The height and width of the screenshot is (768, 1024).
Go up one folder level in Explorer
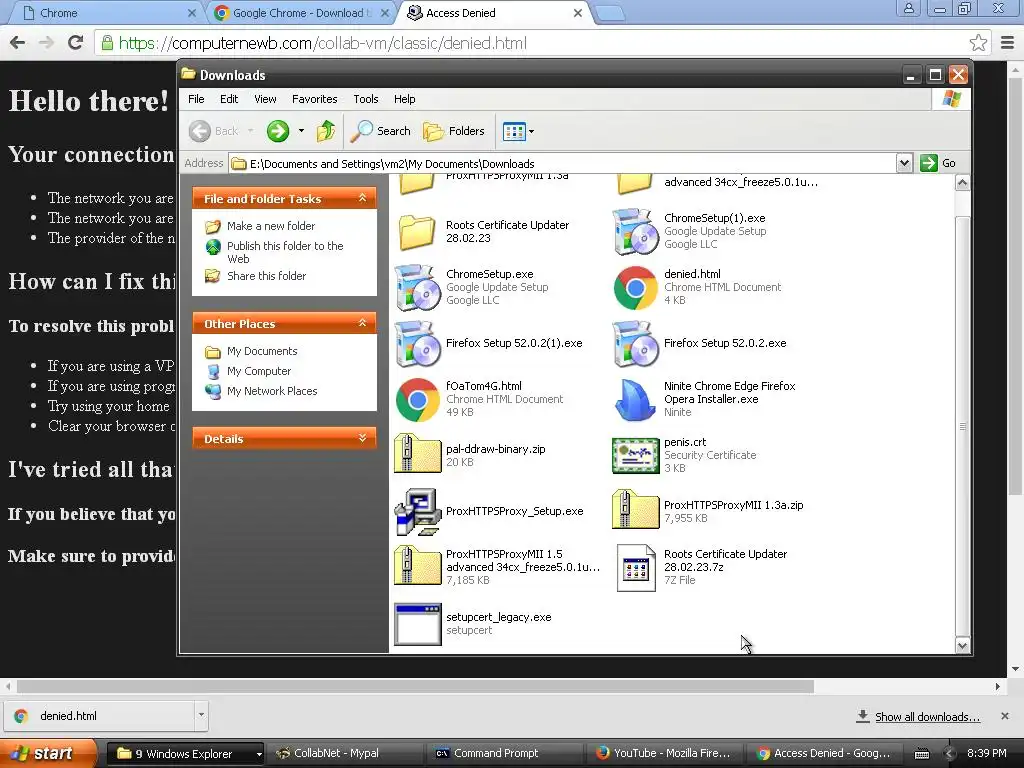[x=326, y=131]
